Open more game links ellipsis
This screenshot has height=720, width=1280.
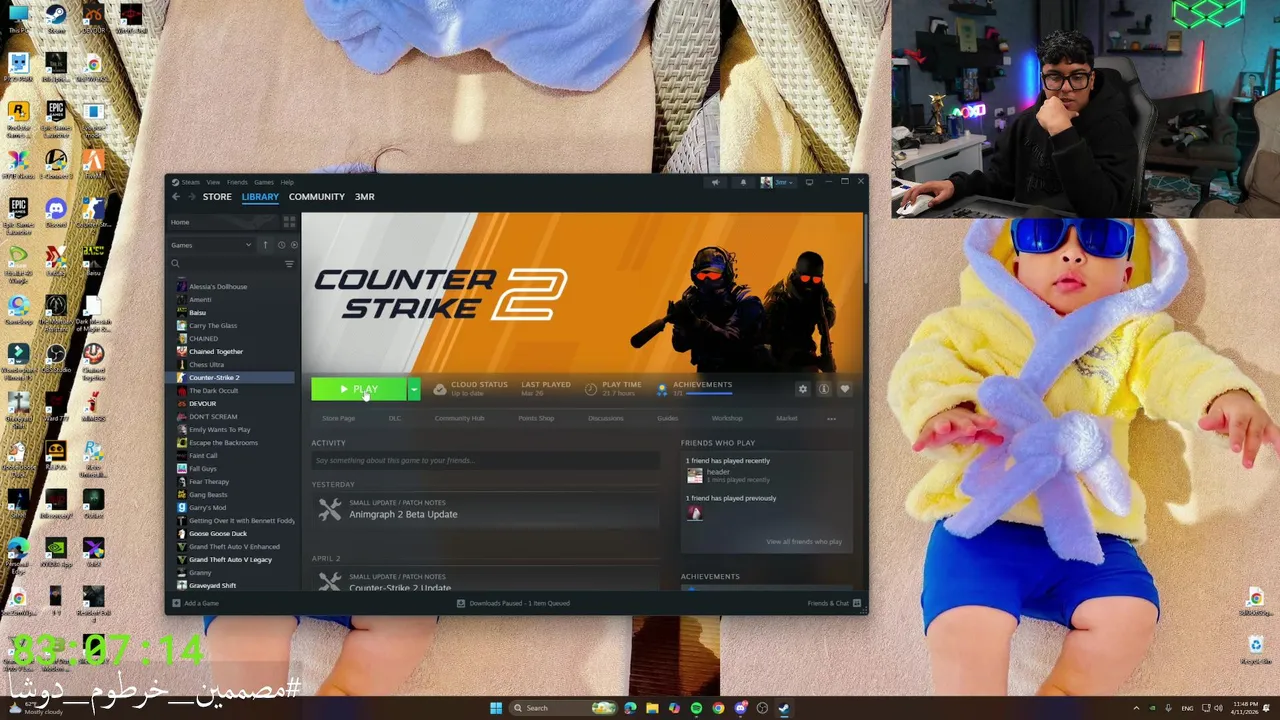pyautogui.click(x=831, y=418)
